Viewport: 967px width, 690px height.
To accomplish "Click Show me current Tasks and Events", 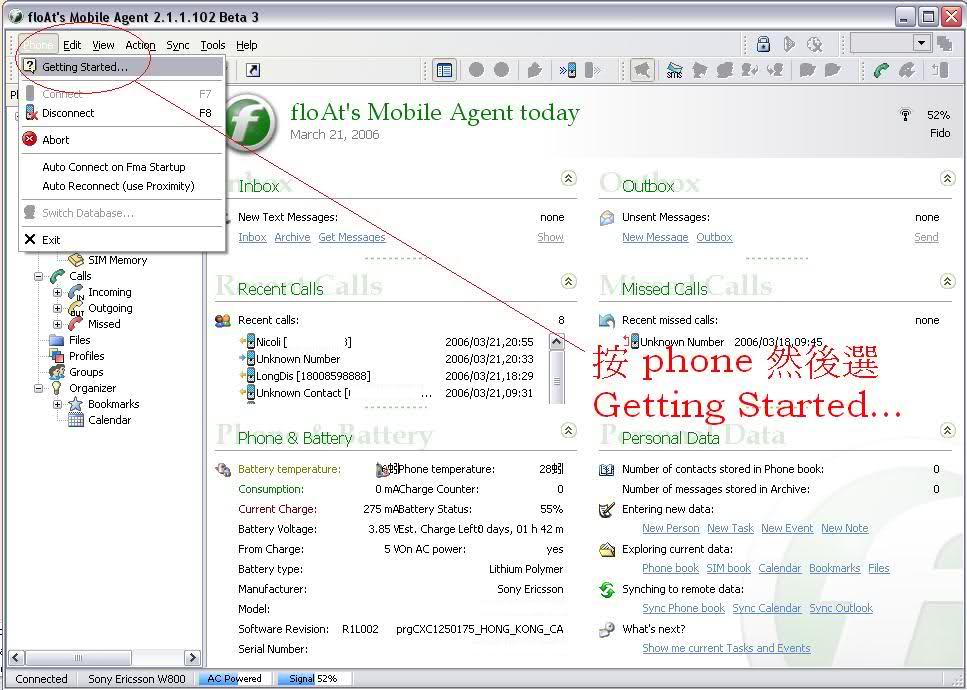I will point(726,648).
